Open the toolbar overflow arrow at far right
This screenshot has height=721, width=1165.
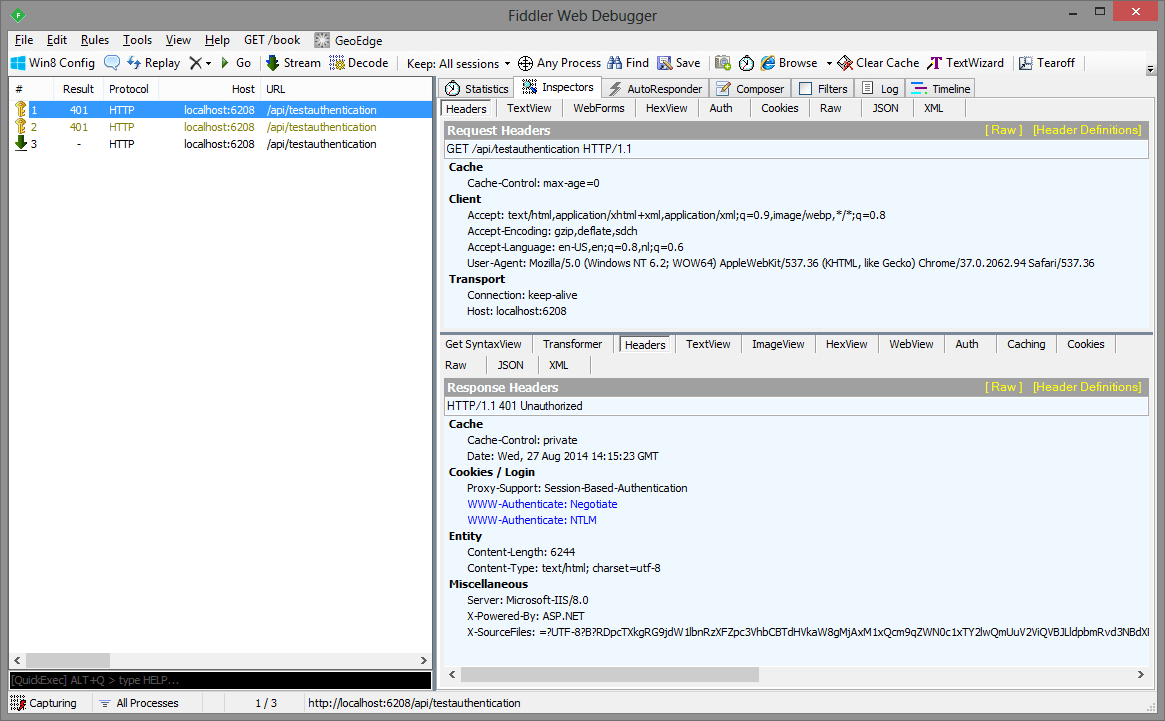[x=1150, y=69]
